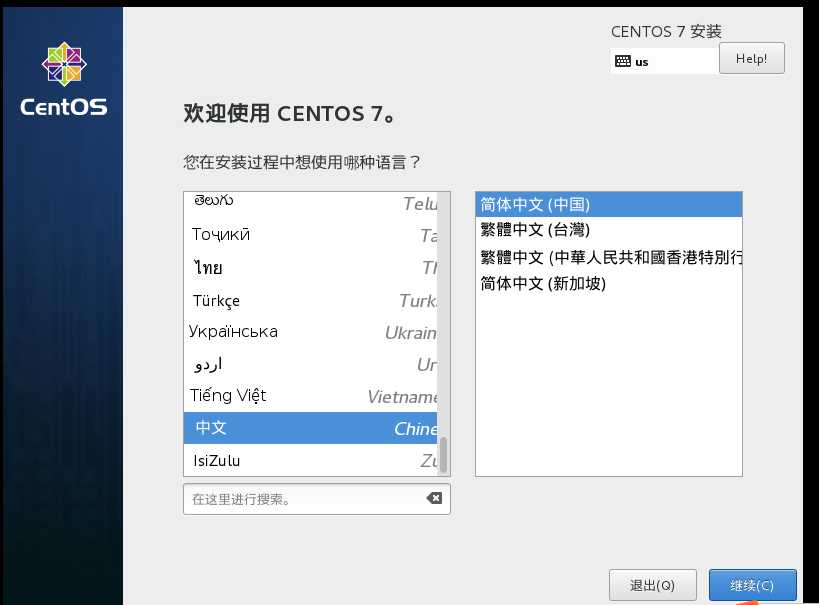Select the us keyboard layout indicator
Viewport: 819px width, 605px height.
[664, 61]
